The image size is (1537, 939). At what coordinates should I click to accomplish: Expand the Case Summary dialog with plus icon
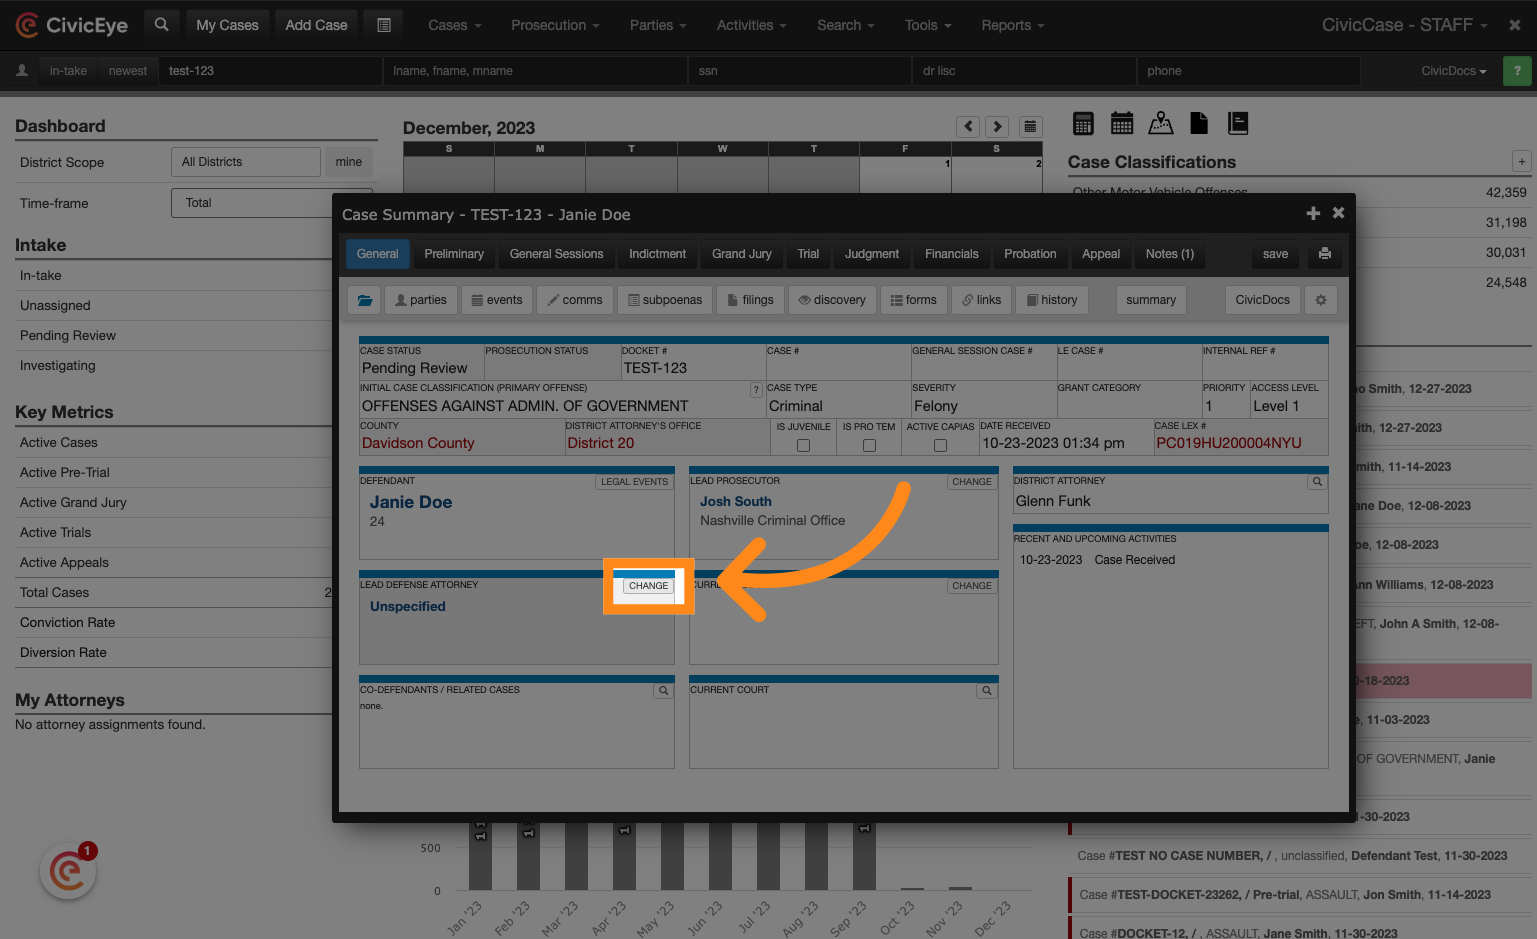click(1313, 213)
